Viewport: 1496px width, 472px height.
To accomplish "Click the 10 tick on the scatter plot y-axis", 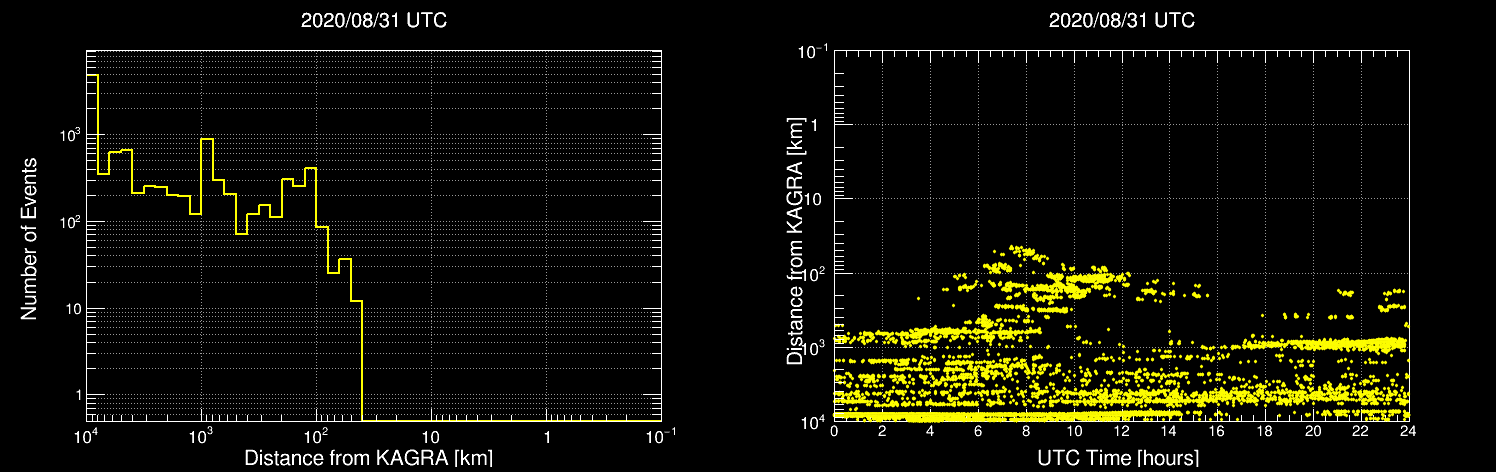I will (x=815, y=200).
